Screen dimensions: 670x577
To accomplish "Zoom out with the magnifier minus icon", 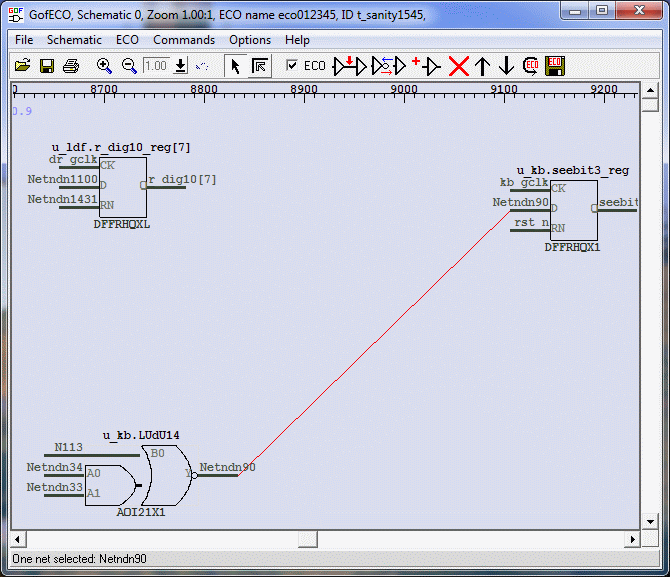I will click(x=129, y=66).
